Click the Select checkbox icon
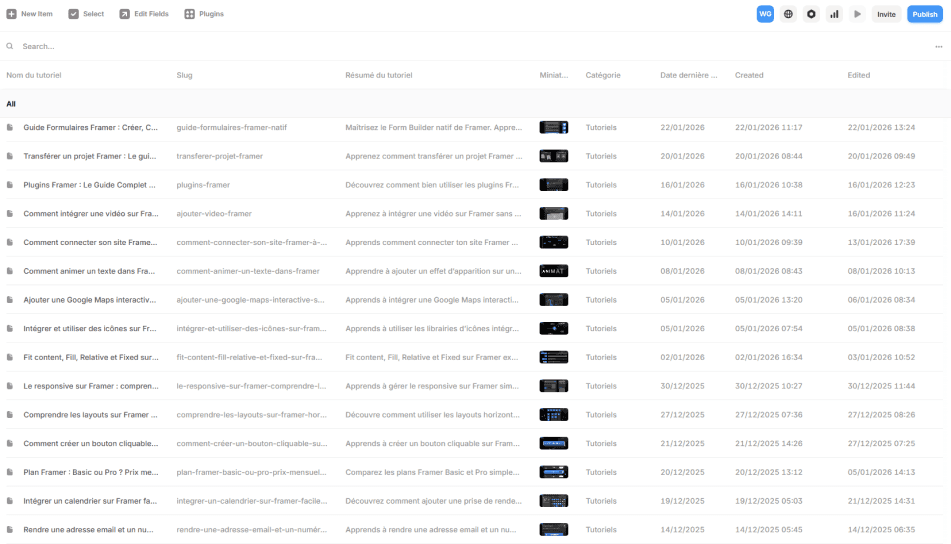The image size is (951, 544). [x=73, y=14]
